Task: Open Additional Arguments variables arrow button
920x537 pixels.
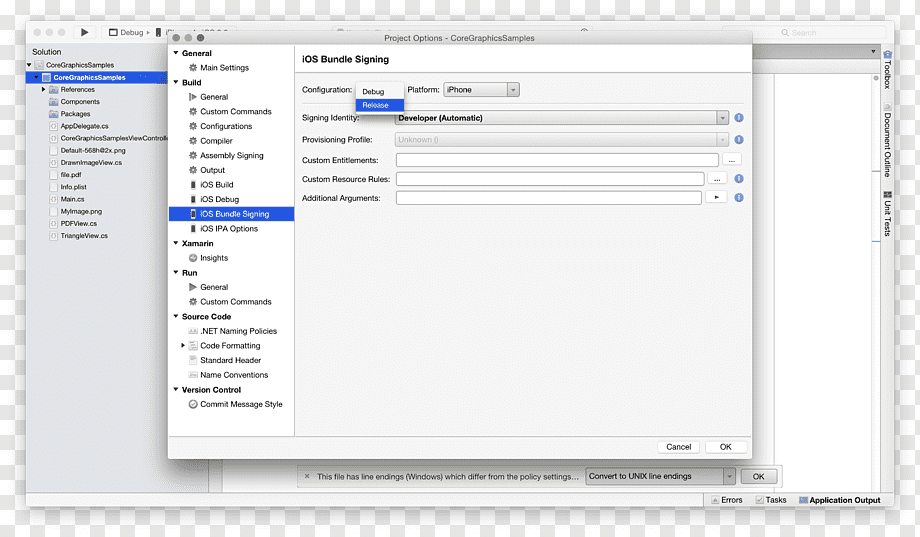Action: (x=716, y=198)
